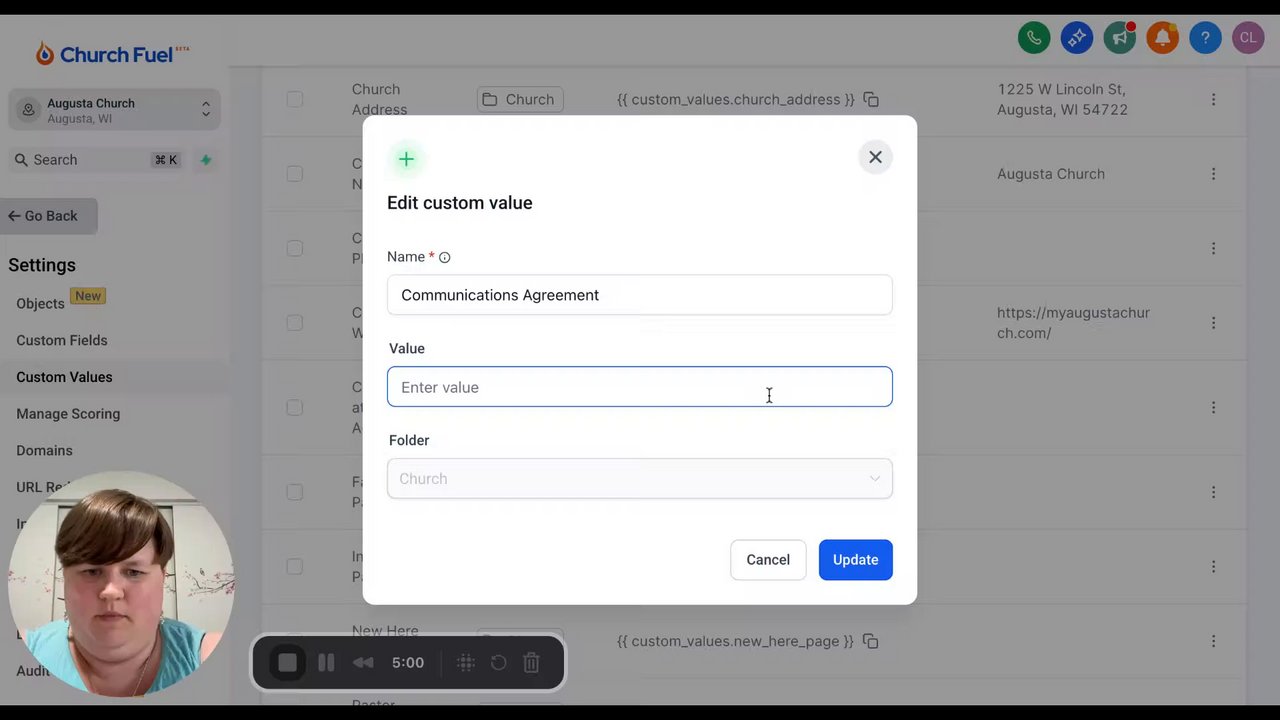Copy the custom_values.new_here_page merge tag

[x=871, y=641]
